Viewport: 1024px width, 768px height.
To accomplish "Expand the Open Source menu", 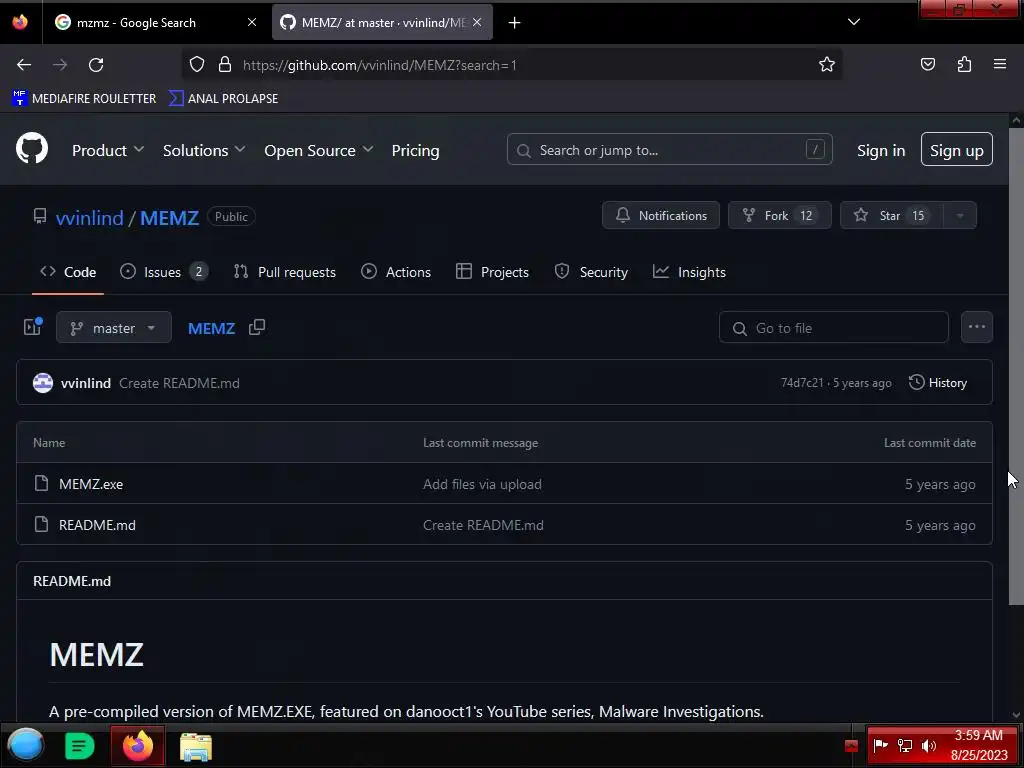I will pos(319,150).
